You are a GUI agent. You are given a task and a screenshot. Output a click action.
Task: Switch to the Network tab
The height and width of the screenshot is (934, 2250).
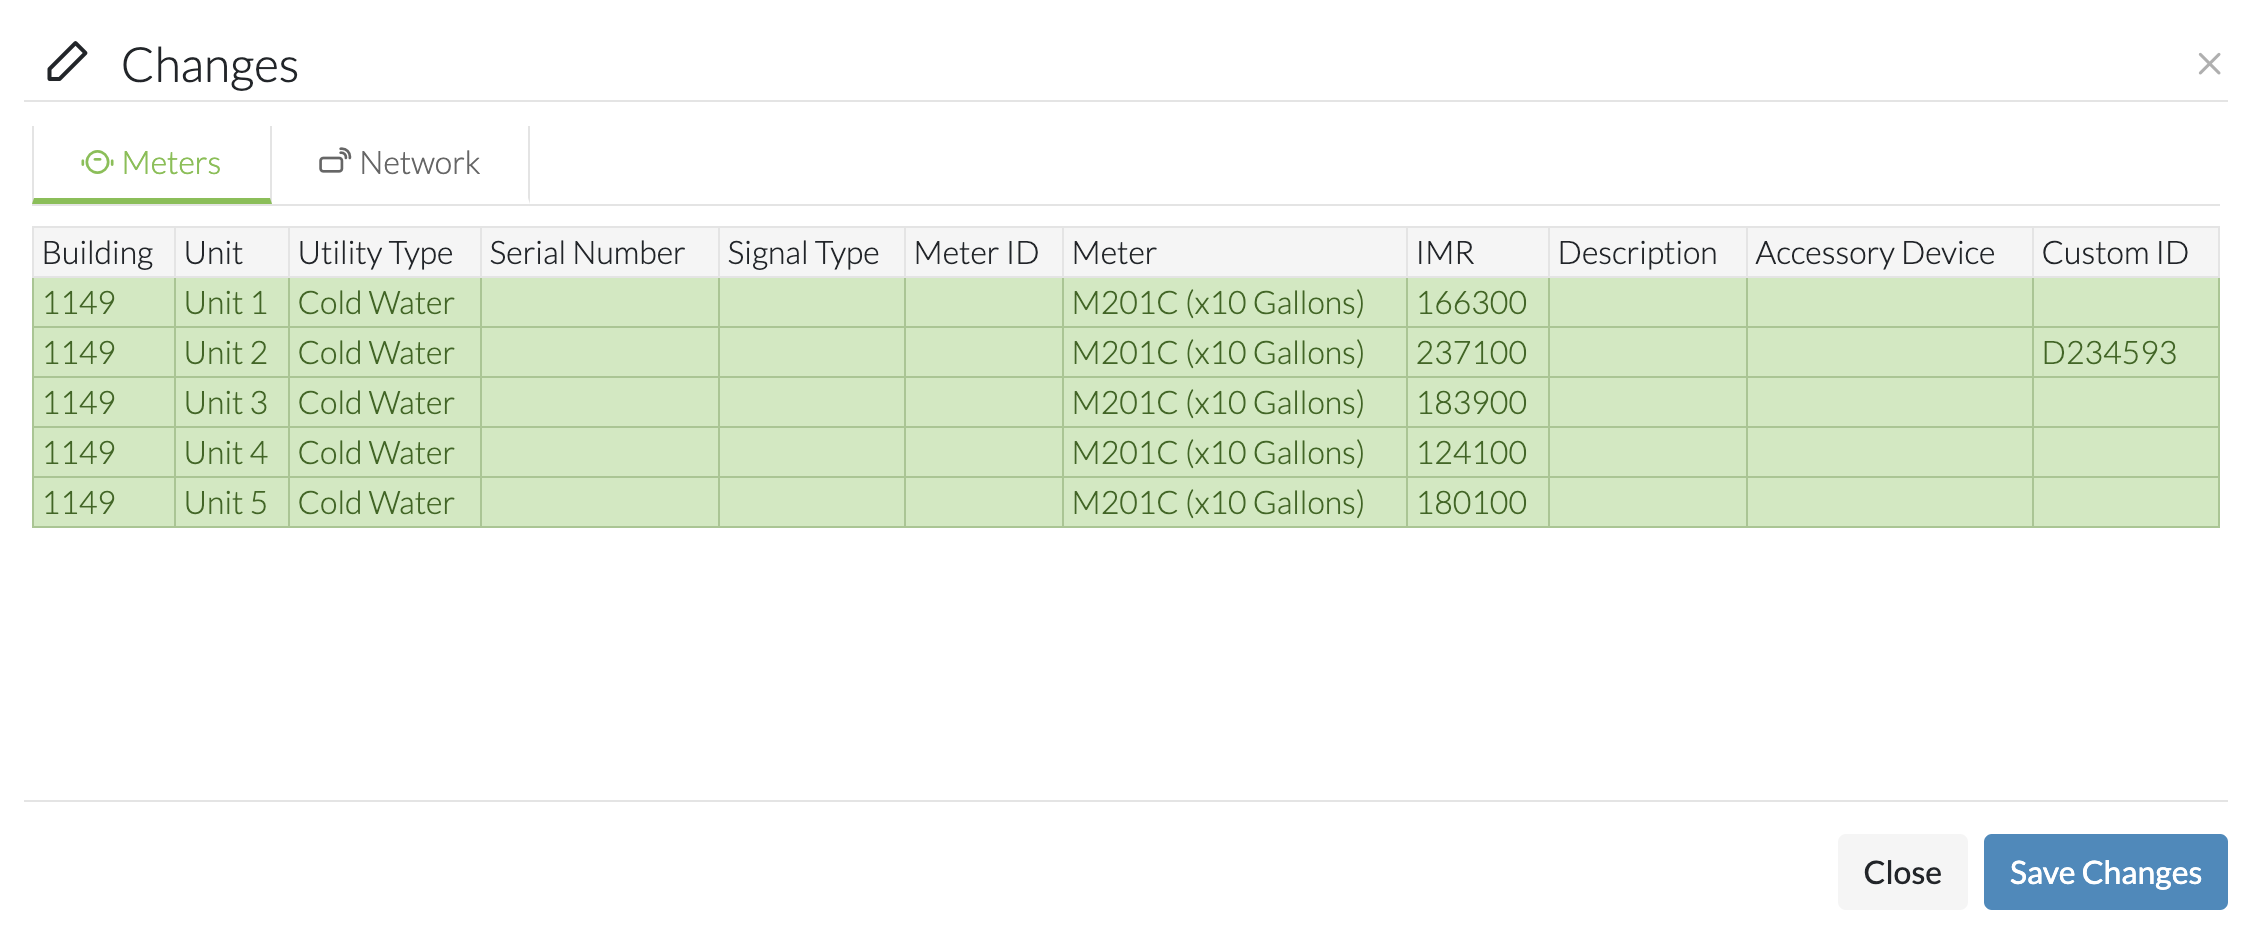pyautogui.click(x=400, y=163)
